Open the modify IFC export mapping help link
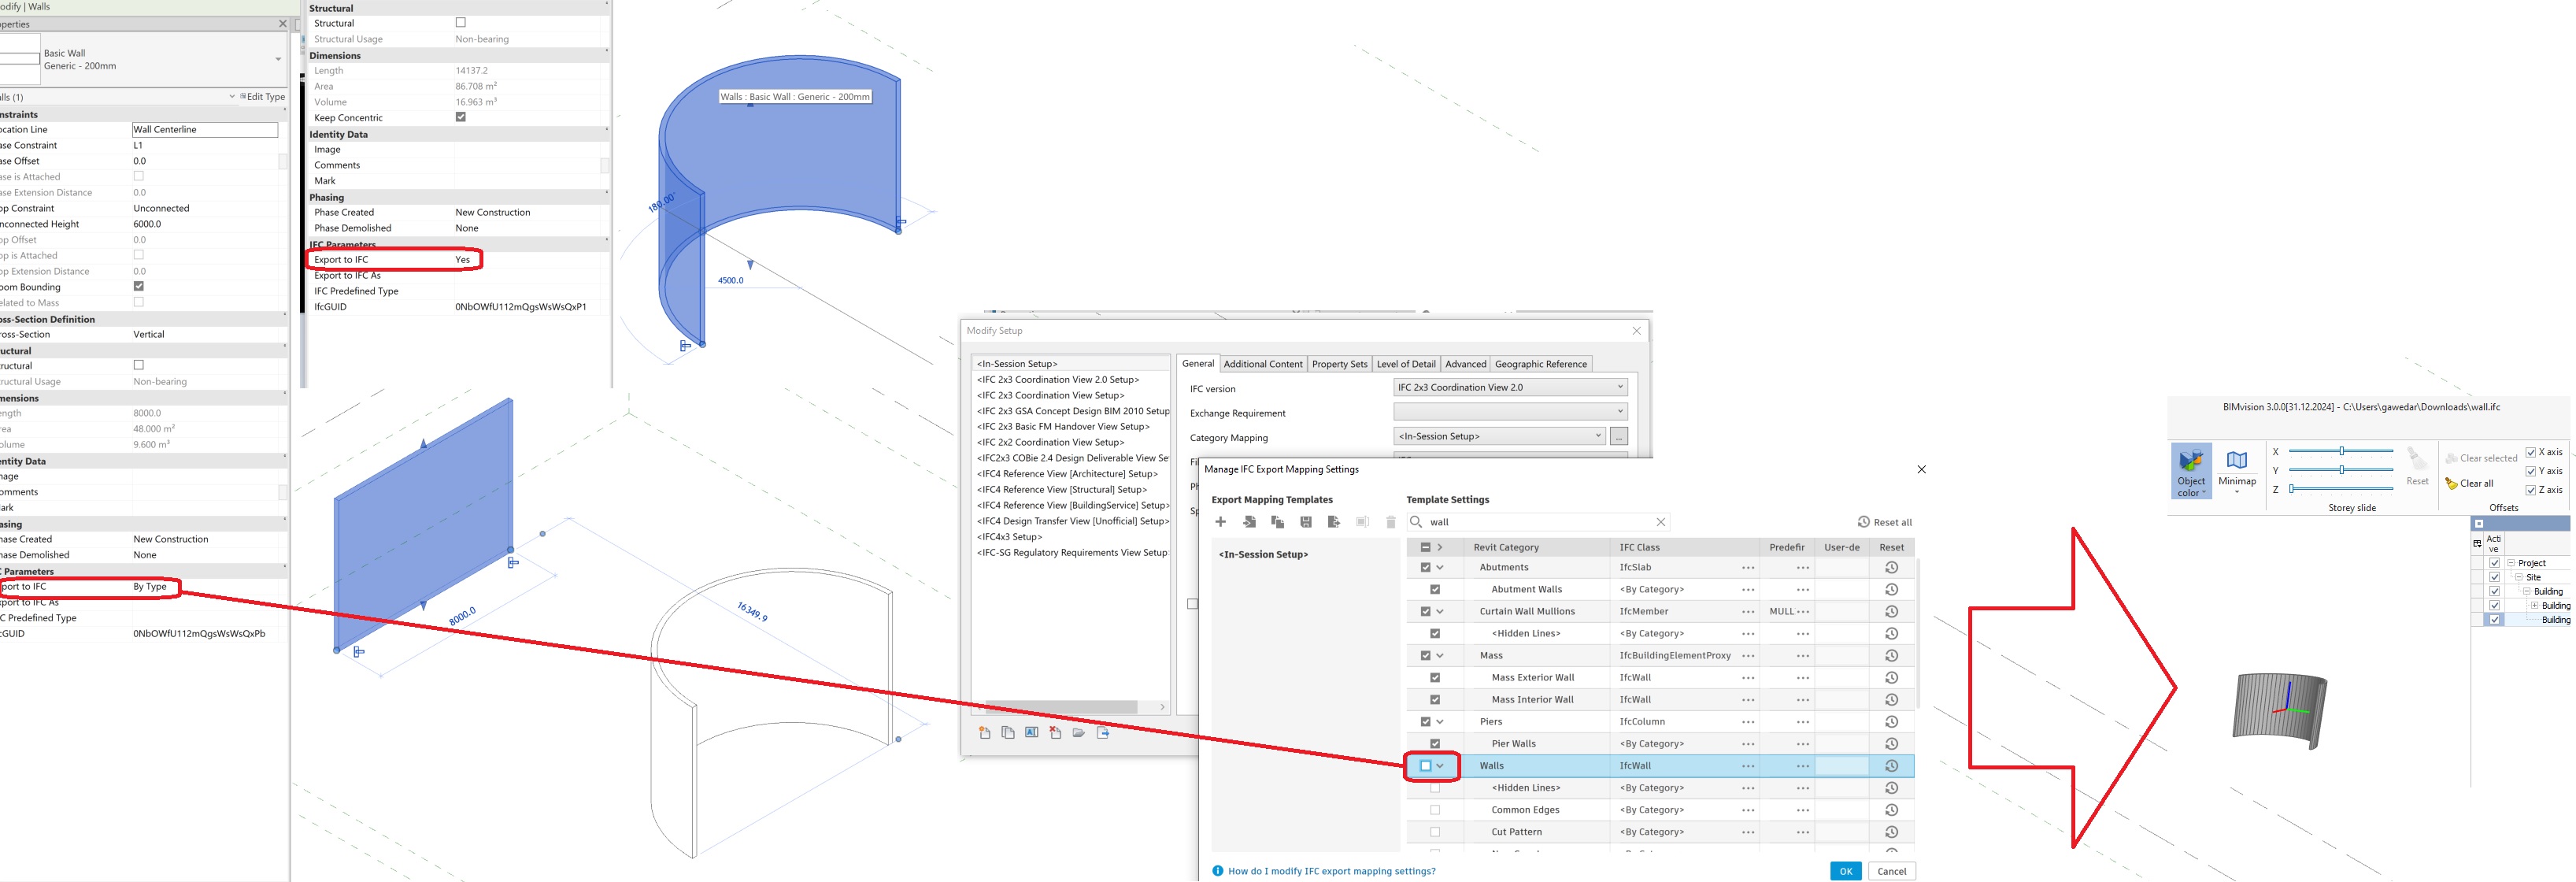2576x882 pixels. click(1330, 870)
